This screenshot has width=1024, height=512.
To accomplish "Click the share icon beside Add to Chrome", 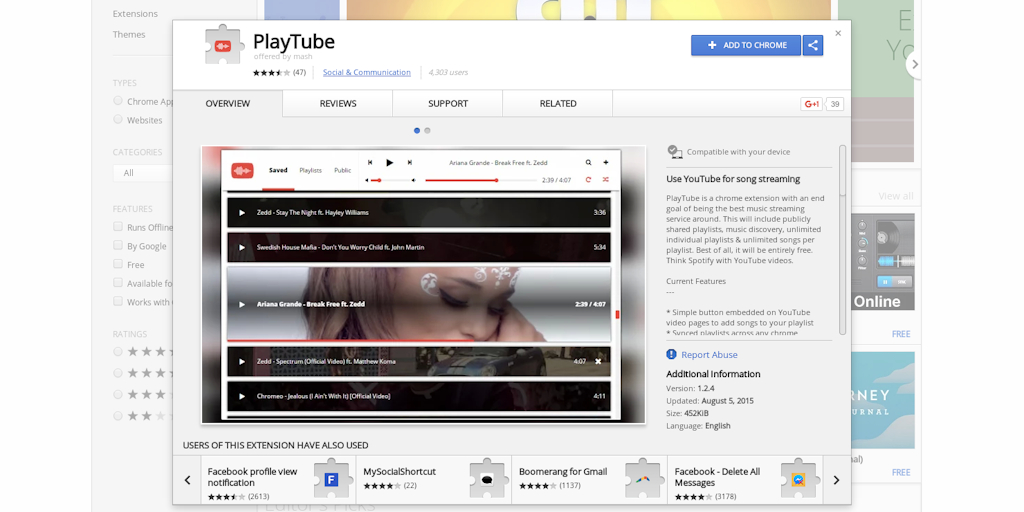I will click(x=812, y=45).
